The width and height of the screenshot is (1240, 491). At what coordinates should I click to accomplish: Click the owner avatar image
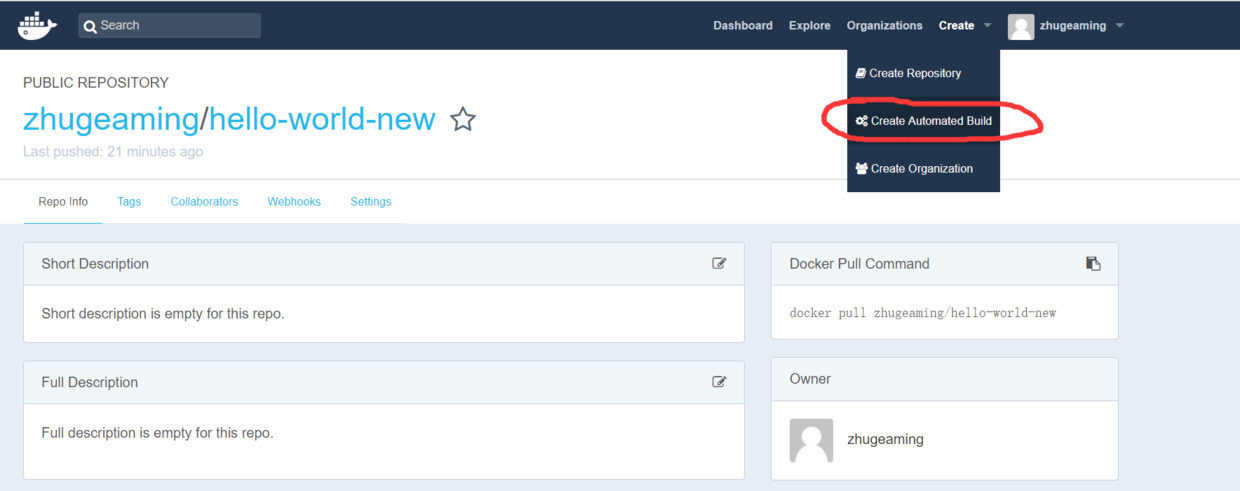coord(811,440)
